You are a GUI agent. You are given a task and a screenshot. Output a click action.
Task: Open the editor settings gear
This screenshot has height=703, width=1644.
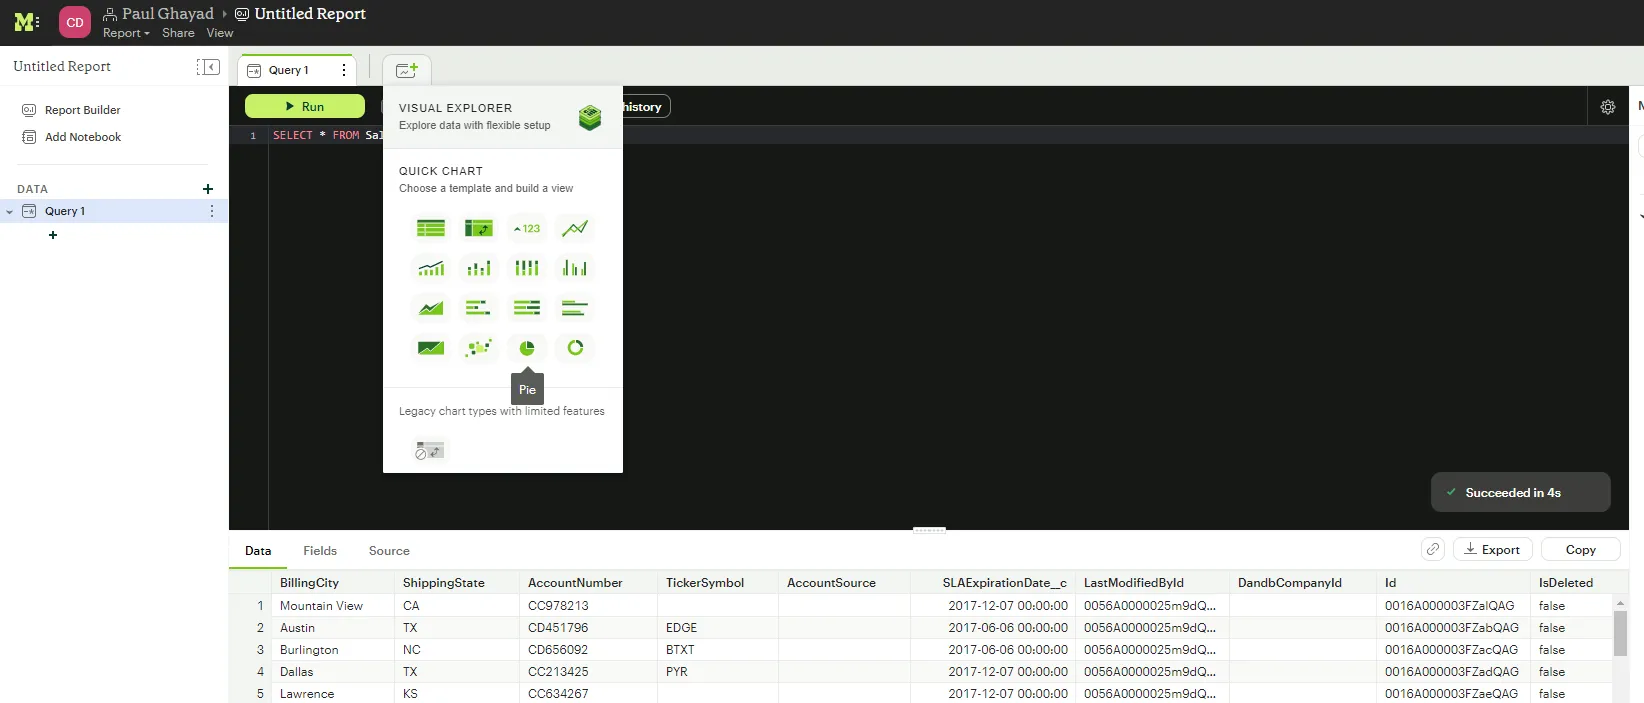pos(1607,107)
